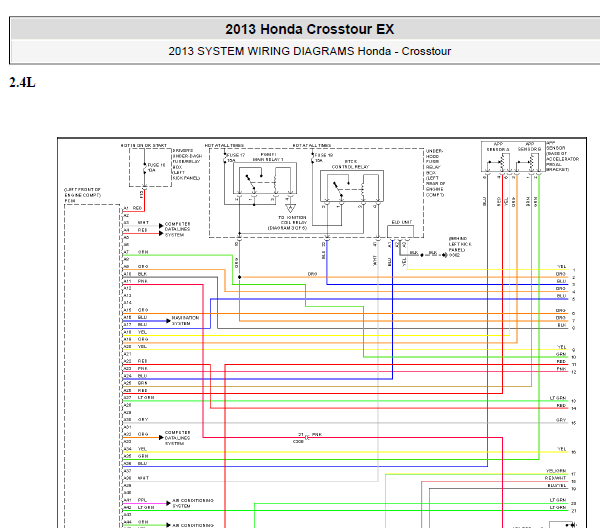Viewport: 600px width, 528px height.
Task: Select the "2013 Honda Crosstour EX" title
Action: click(x=309, y=29)
